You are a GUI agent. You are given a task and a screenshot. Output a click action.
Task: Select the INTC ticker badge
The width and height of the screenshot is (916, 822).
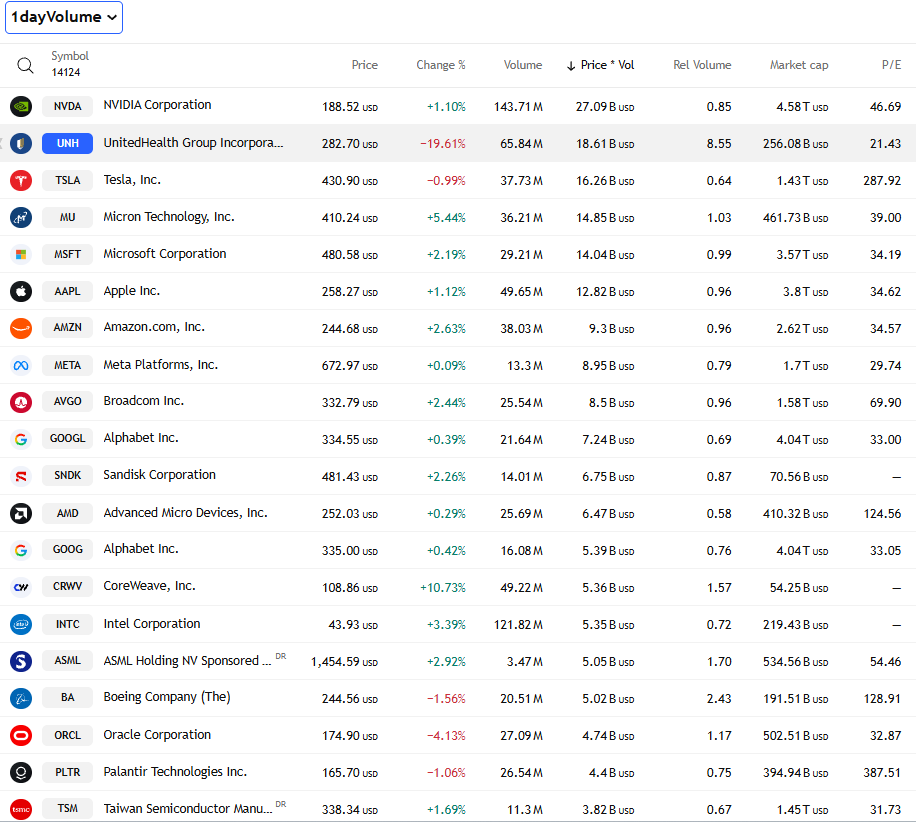coord(68,624)
